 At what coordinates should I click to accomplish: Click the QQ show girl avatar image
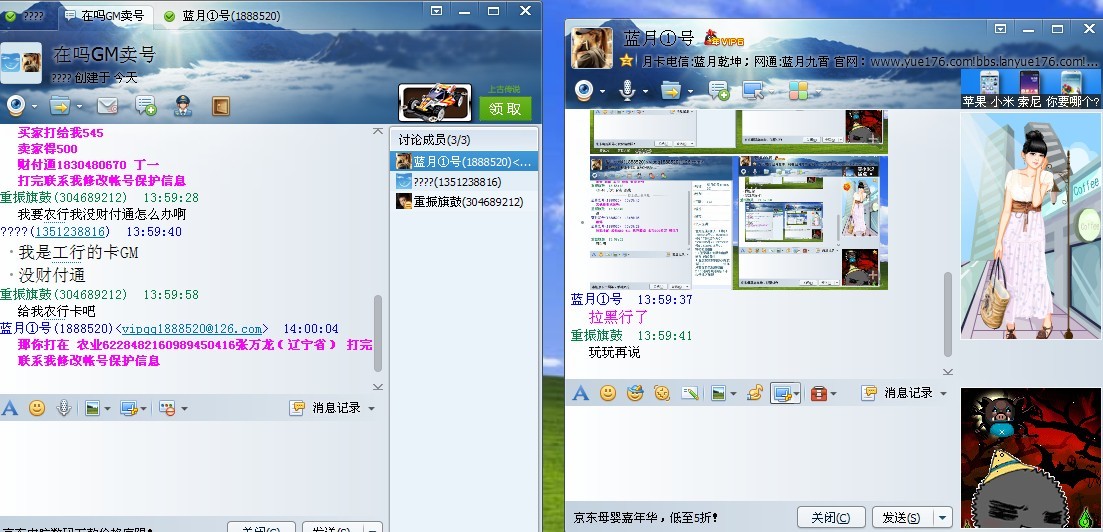[x=1031, y=225]
